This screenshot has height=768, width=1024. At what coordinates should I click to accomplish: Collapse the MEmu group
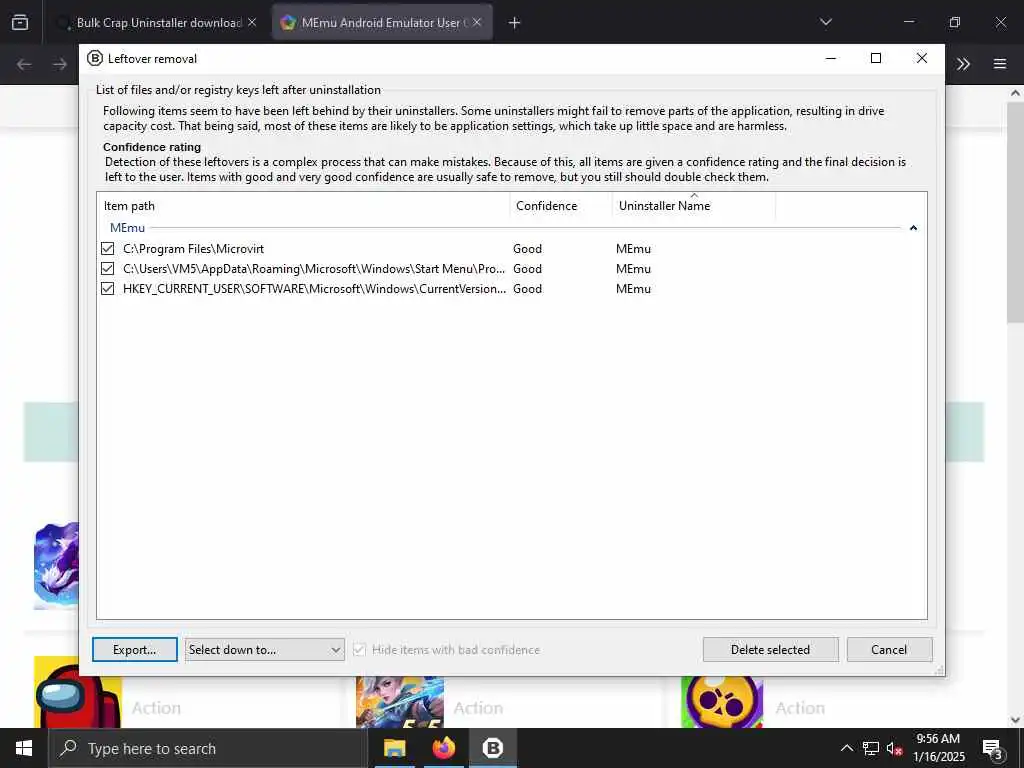pyautogui.click(x=913, y=228)
